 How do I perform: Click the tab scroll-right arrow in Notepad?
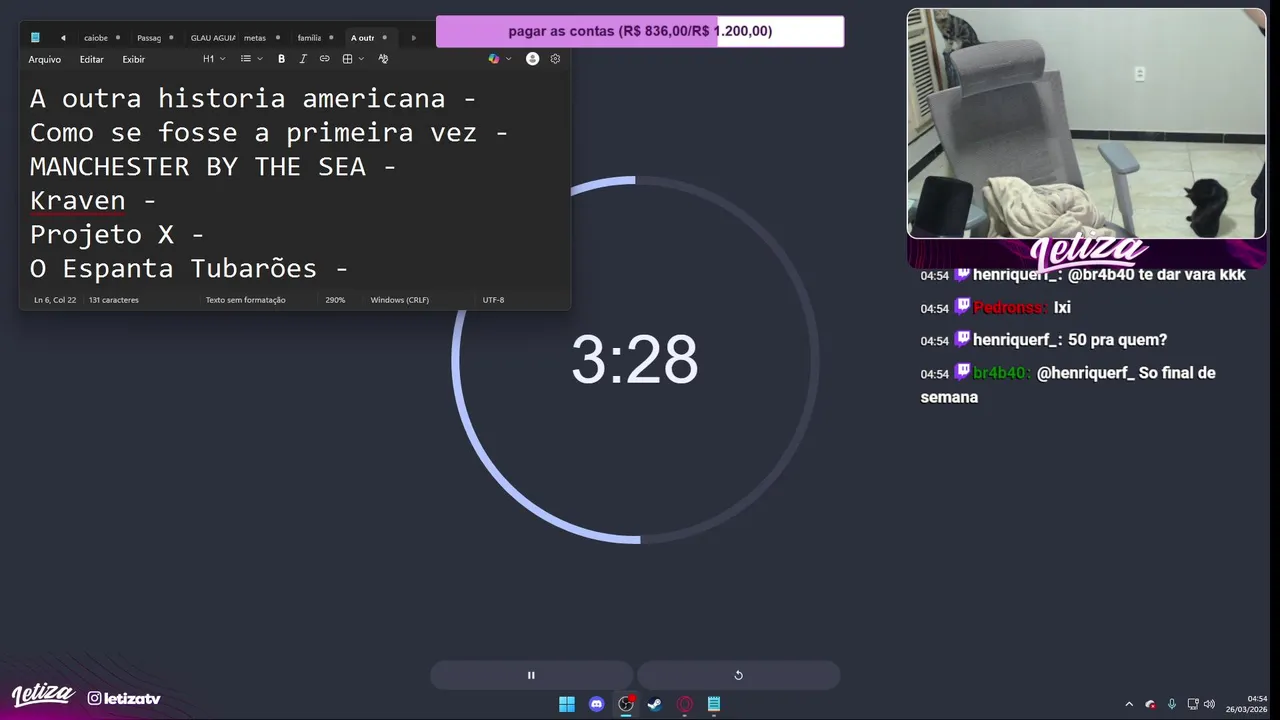click(x=414, y=38)
